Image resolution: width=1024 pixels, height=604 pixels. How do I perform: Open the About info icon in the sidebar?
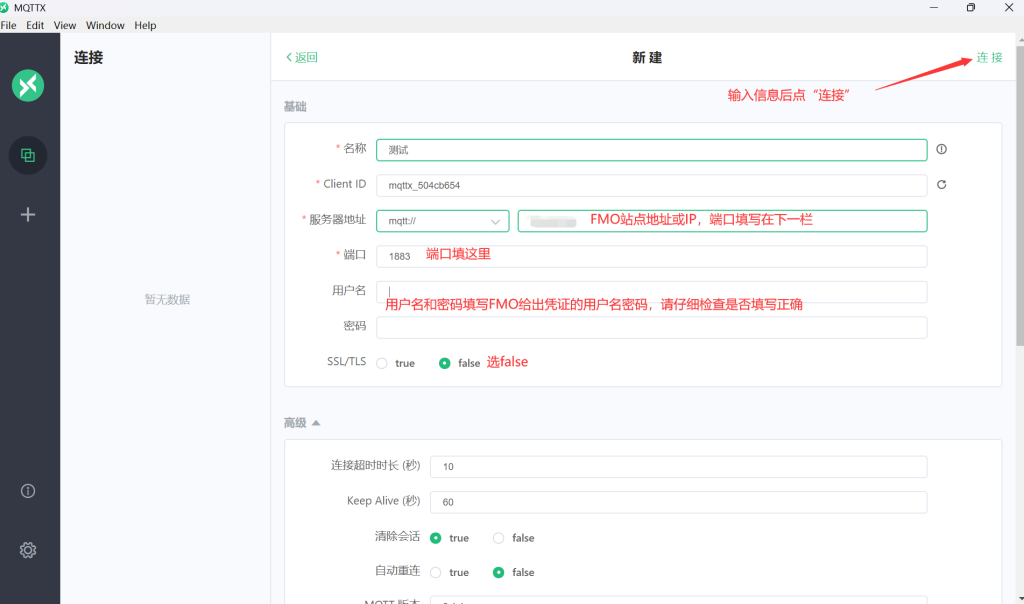tap(28, 490)
